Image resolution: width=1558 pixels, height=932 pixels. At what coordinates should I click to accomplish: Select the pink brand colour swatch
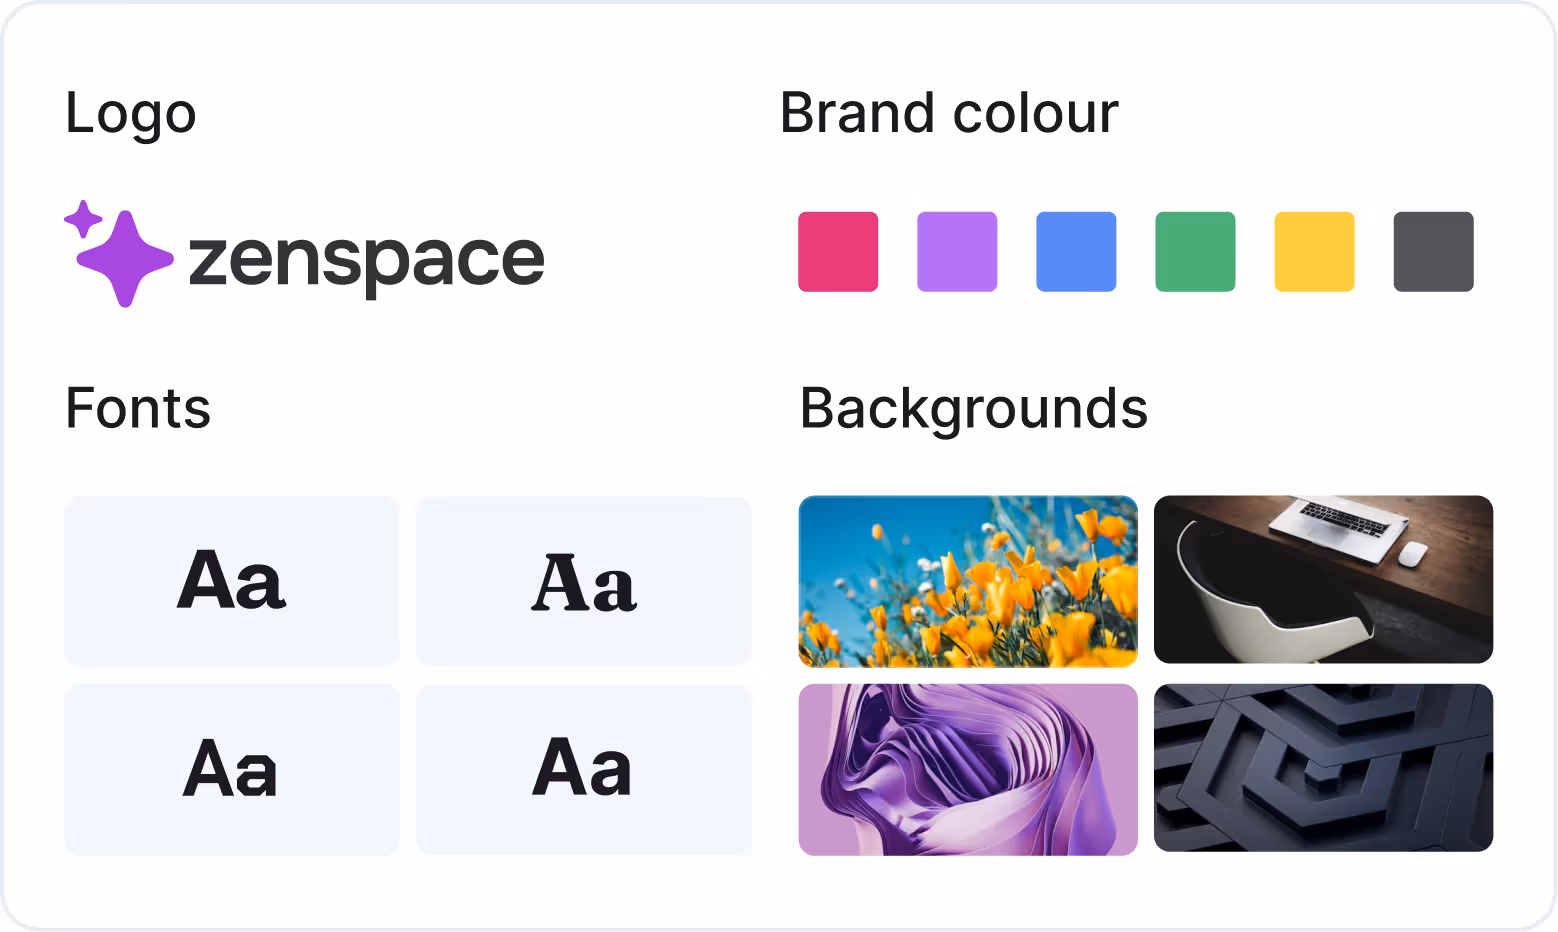click(x=838, y=251)
